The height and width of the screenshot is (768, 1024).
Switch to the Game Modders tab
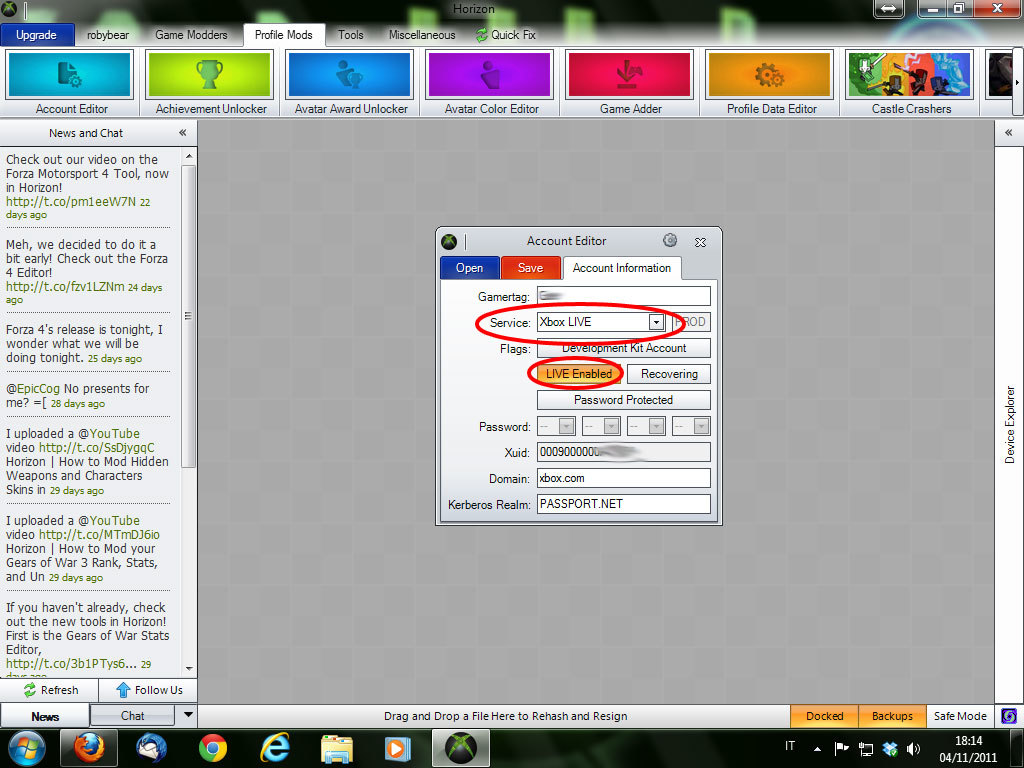point(191,35)
